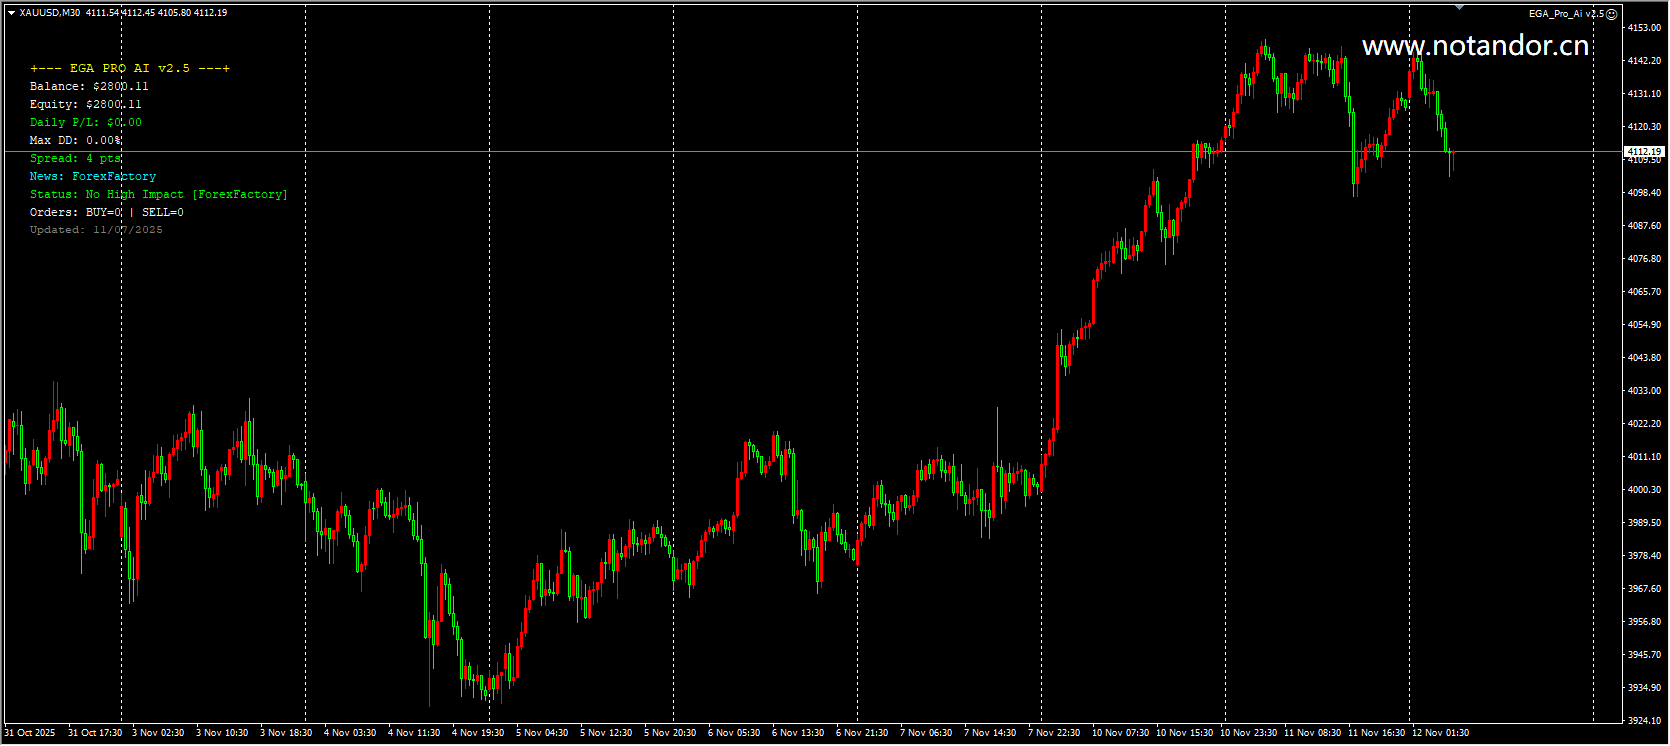Select the EGA PRO AI v2.5 panel header
Screen dimensions: 1670x746
130,68
